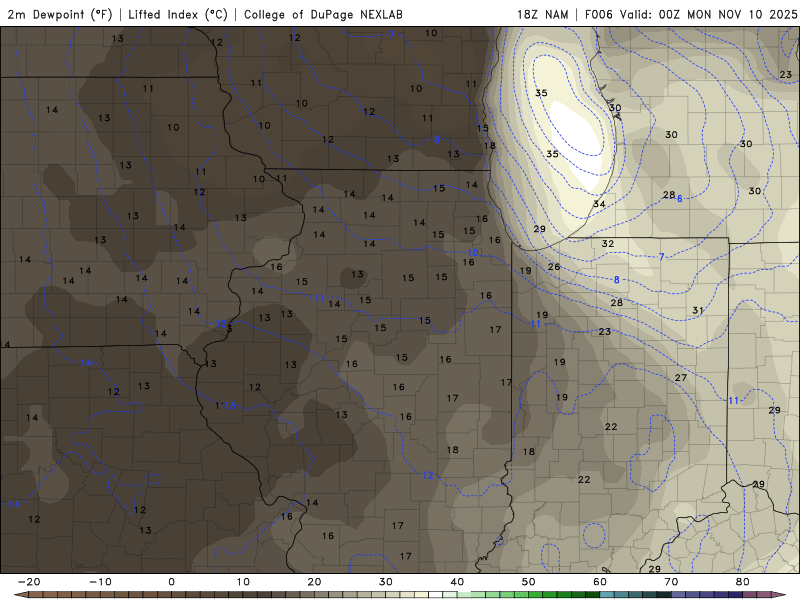Image resolution: width=800 pixels, height=600 pixels.
Task: Click the '40' label on the color scale
Action: 457,582
